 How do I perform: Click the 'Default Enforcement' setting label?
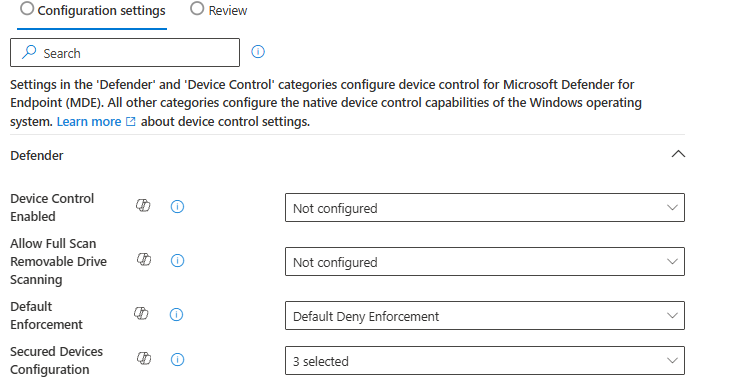pyautogui.click(x=46, y=316)
